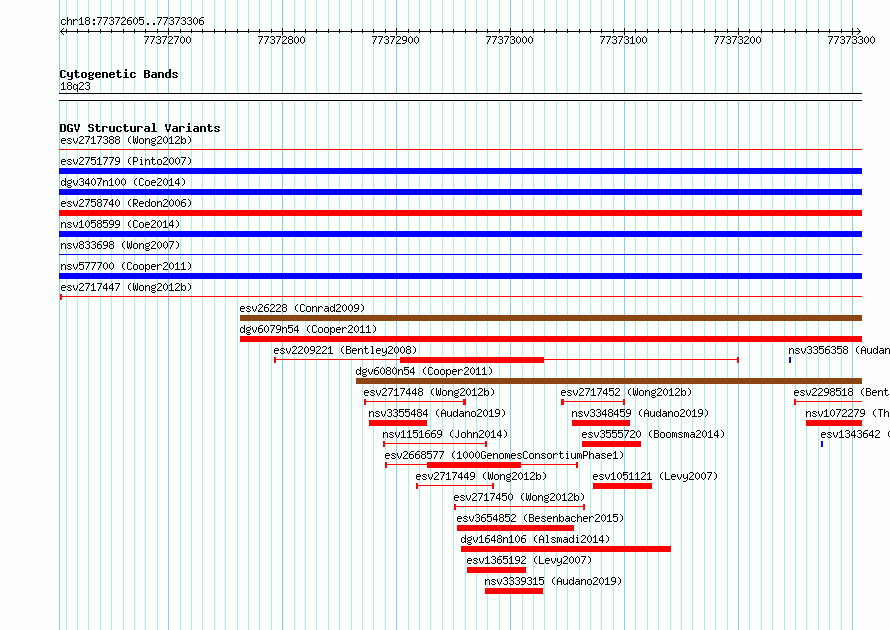Select the dgv3407n100 (Coe2014) label
This screenshot has height=630, width=890.
123,182
